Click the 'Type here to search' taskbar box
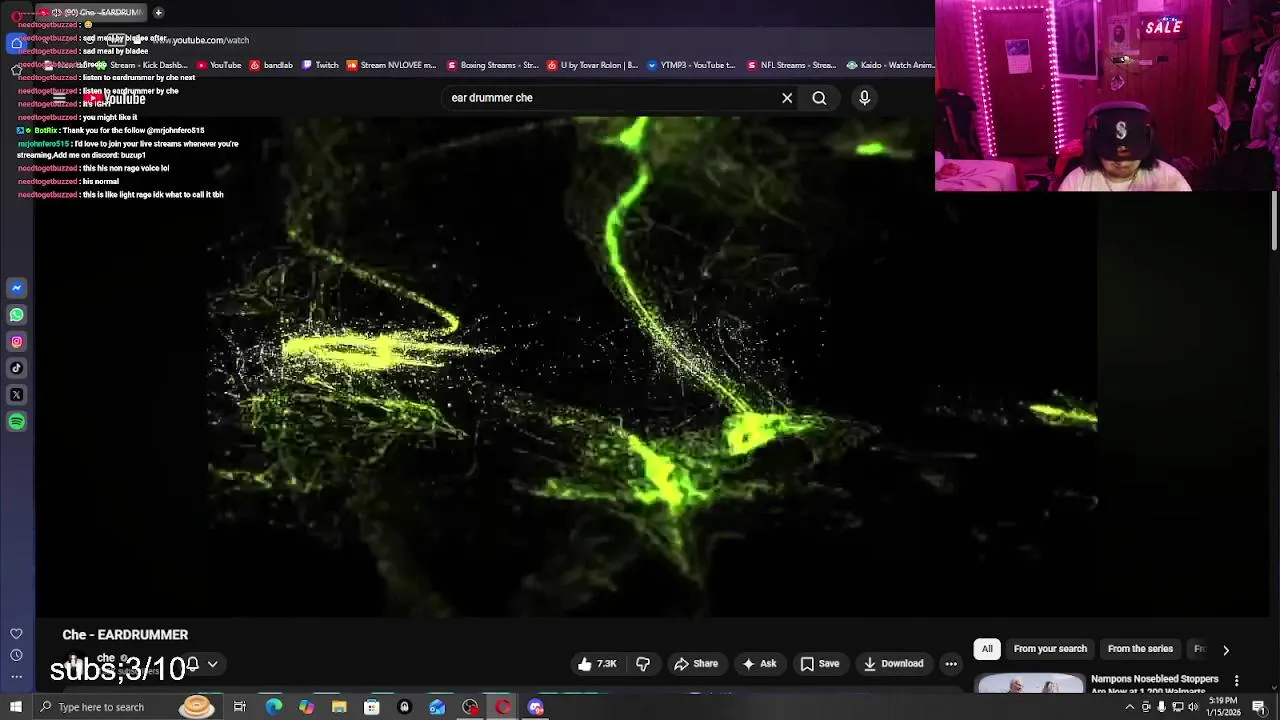This screenshot has width=1280, height=720. pos(128,707)
